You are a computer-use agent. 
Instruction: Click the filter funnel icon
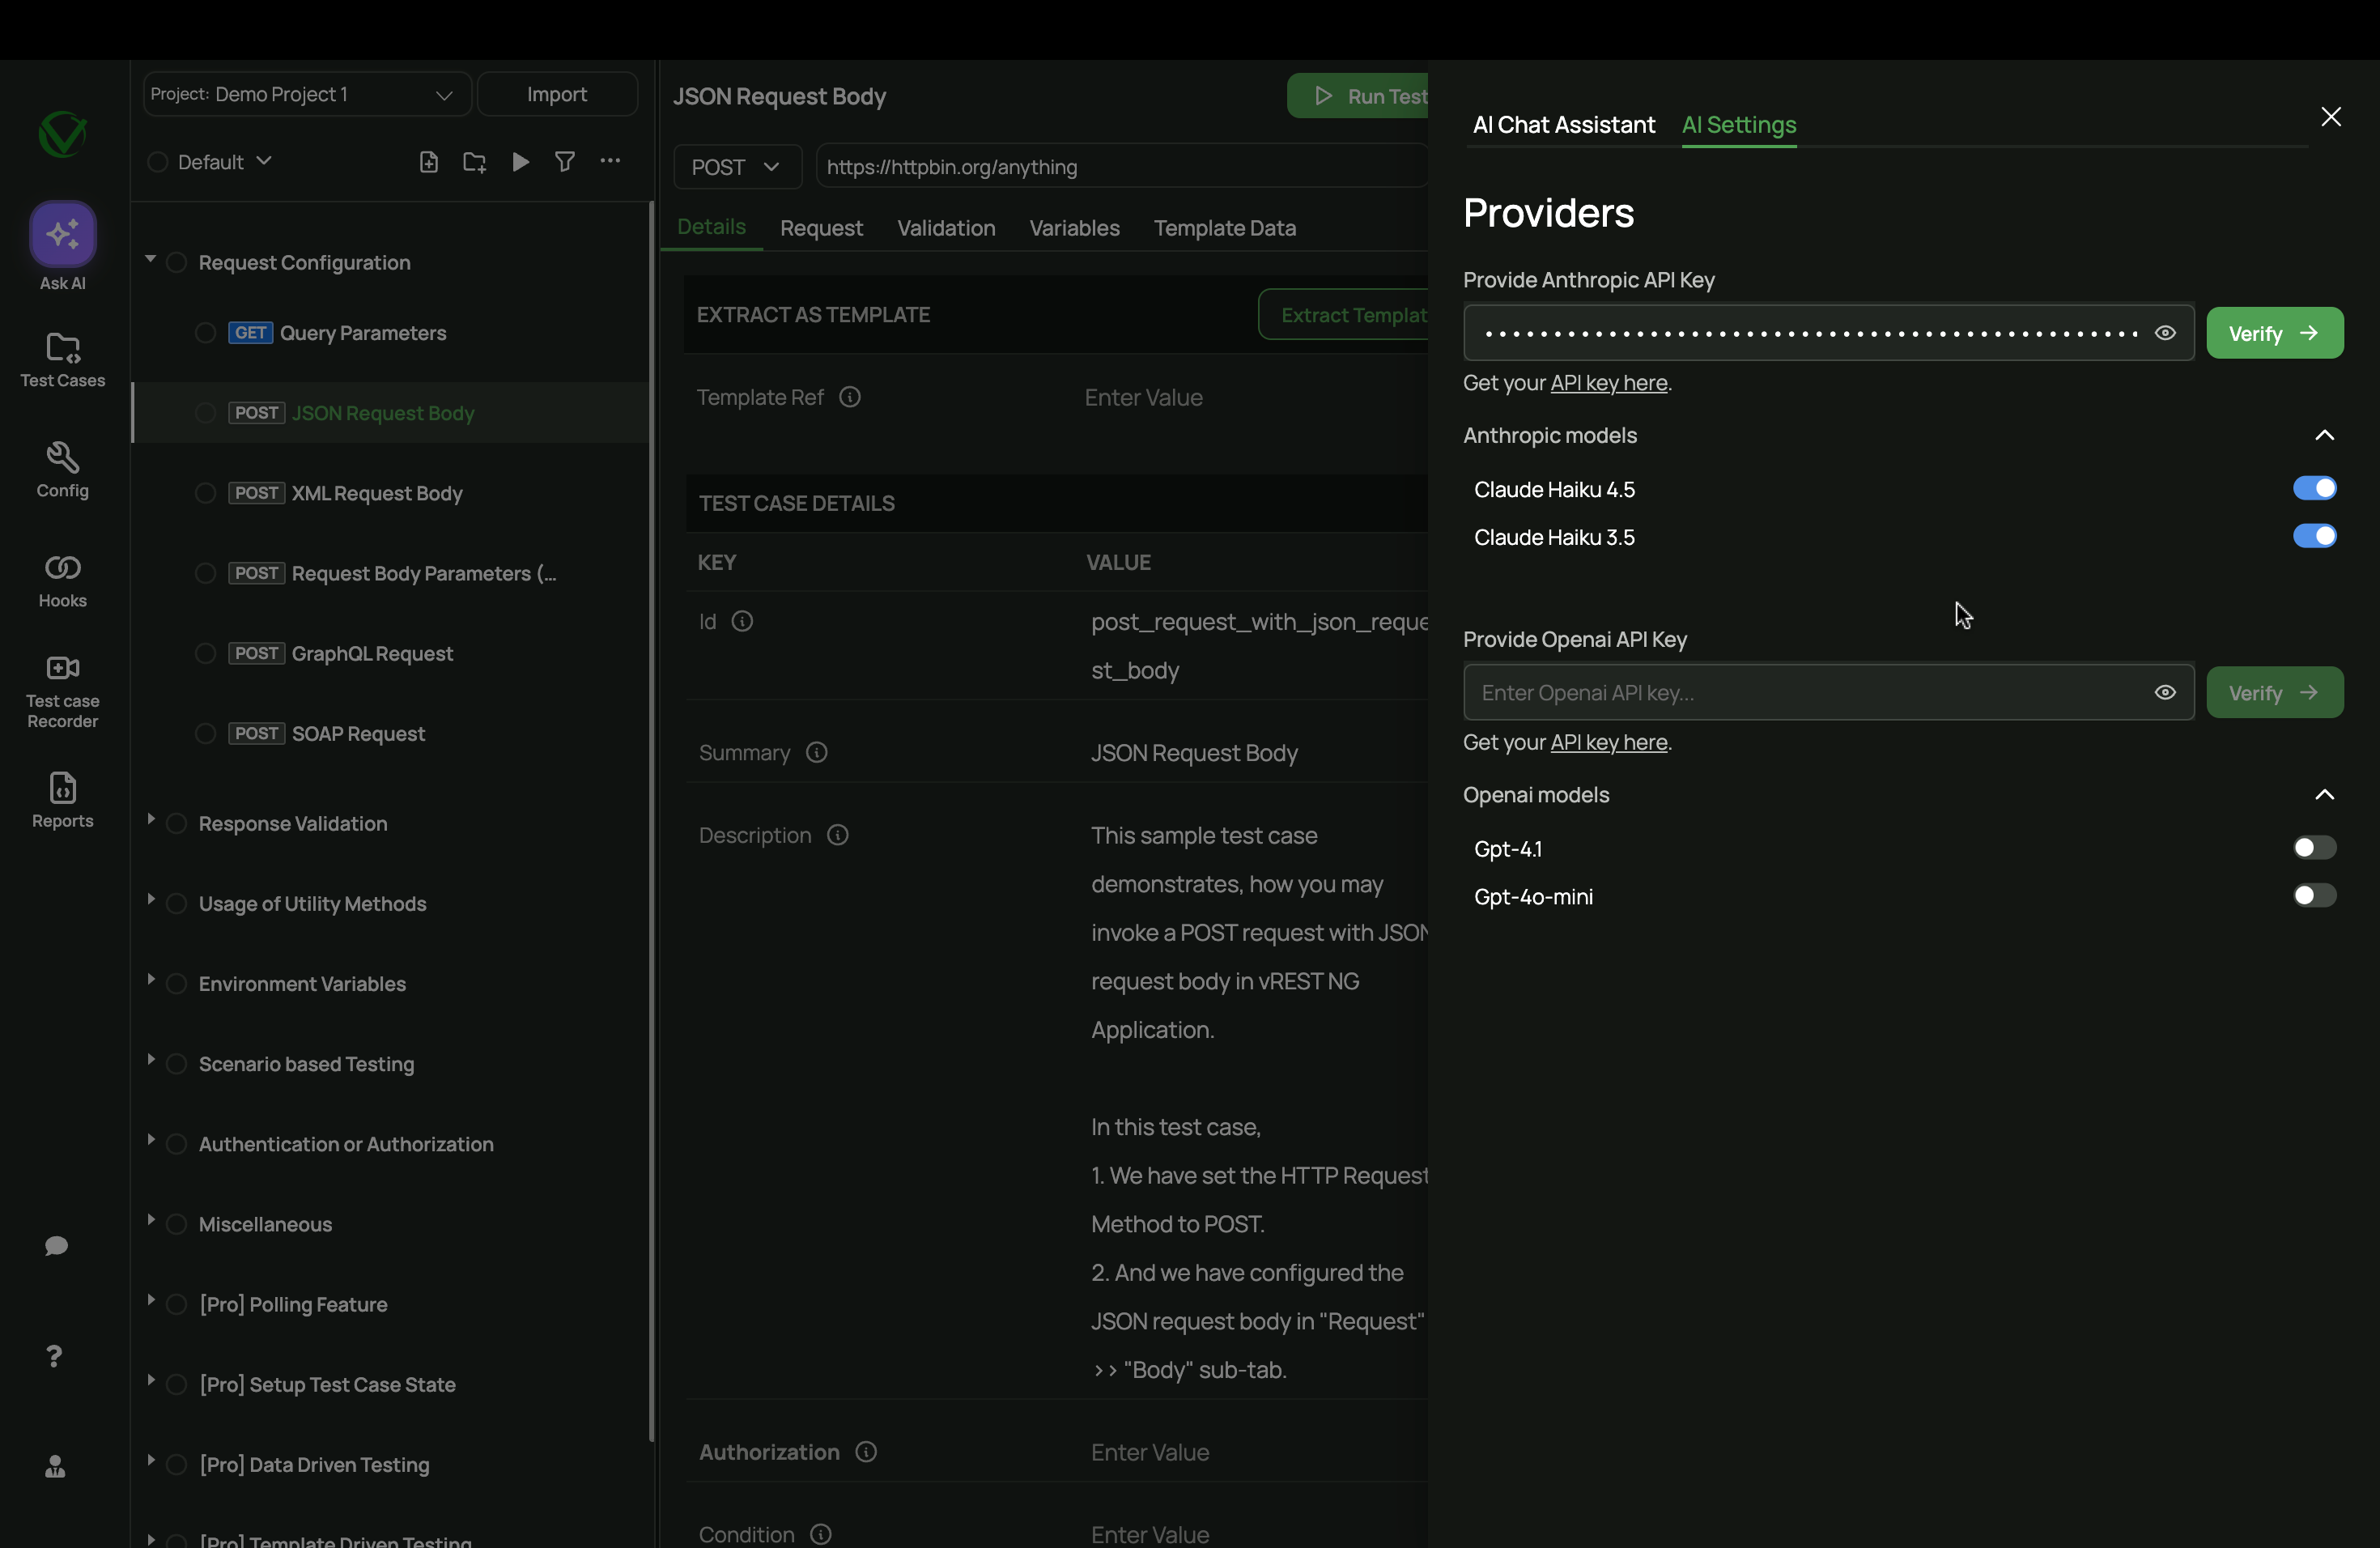[565, 162]
